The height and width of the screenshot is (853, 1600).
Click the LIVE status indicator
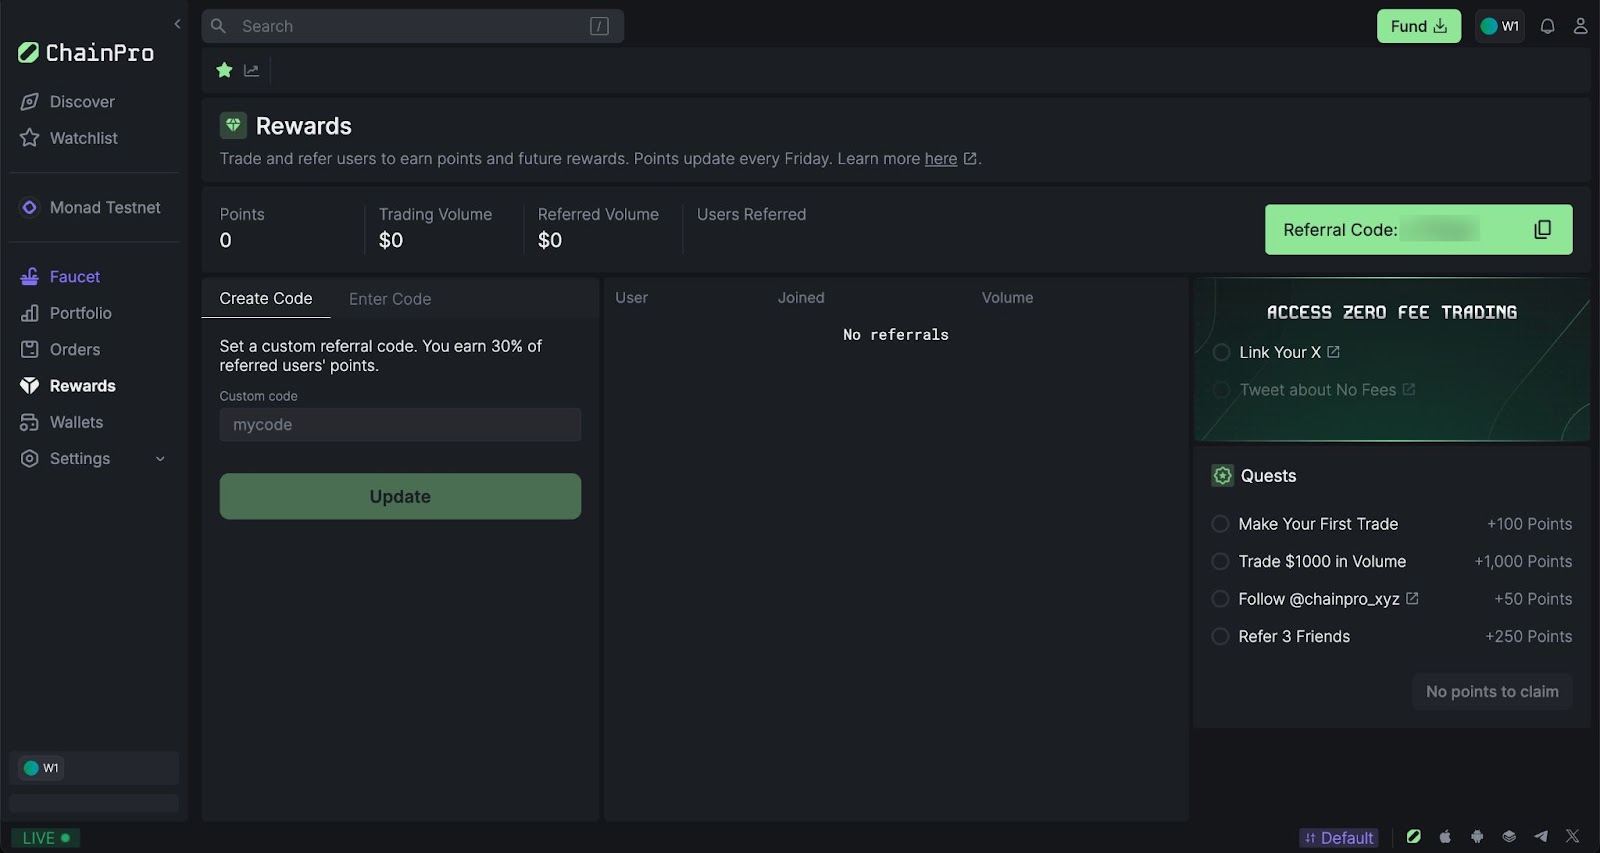tap(46, 838)
